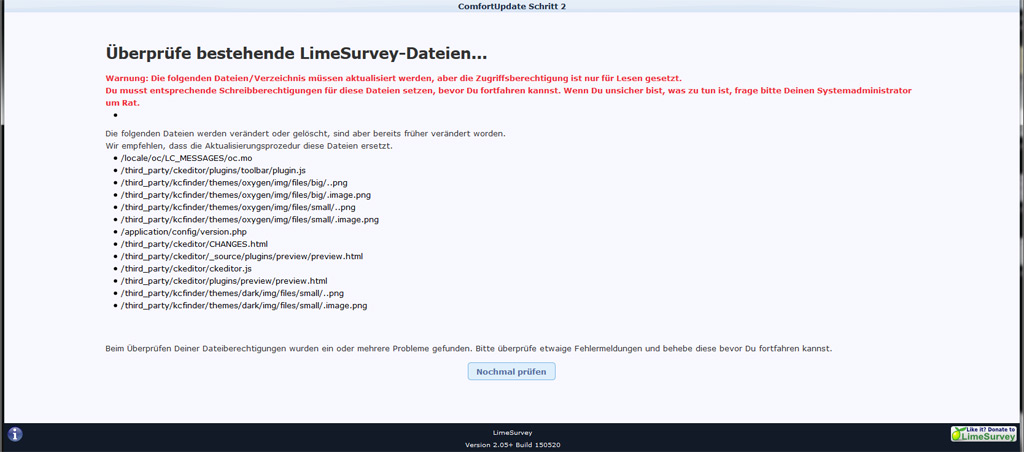1024x452 pixels.
Task: Select the dark theme files/small/..png entry
Action: pyautogui.click(x=232, y=293)
